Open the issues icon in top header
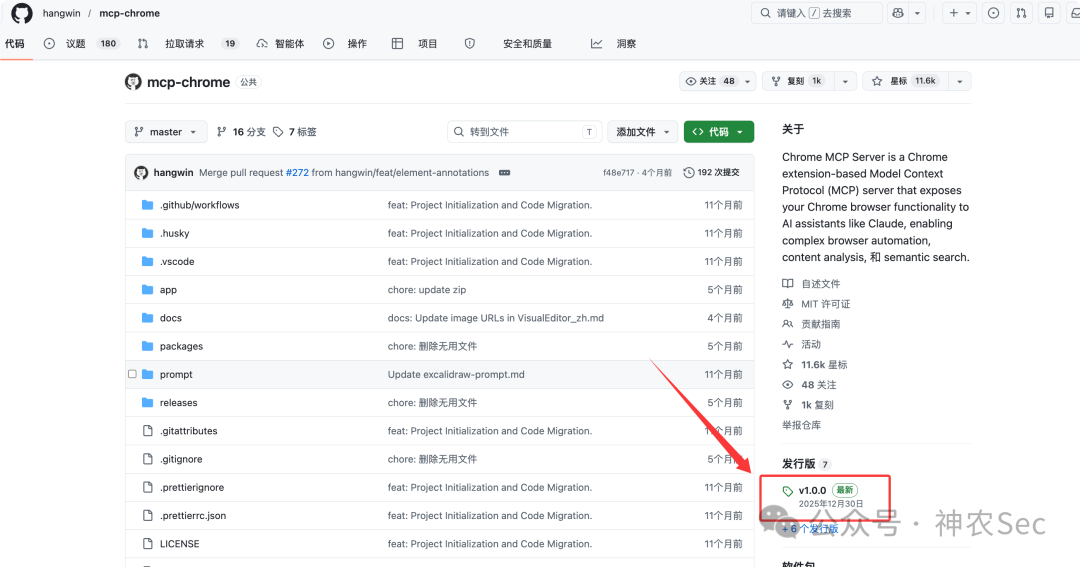 (x=993, y=13)
